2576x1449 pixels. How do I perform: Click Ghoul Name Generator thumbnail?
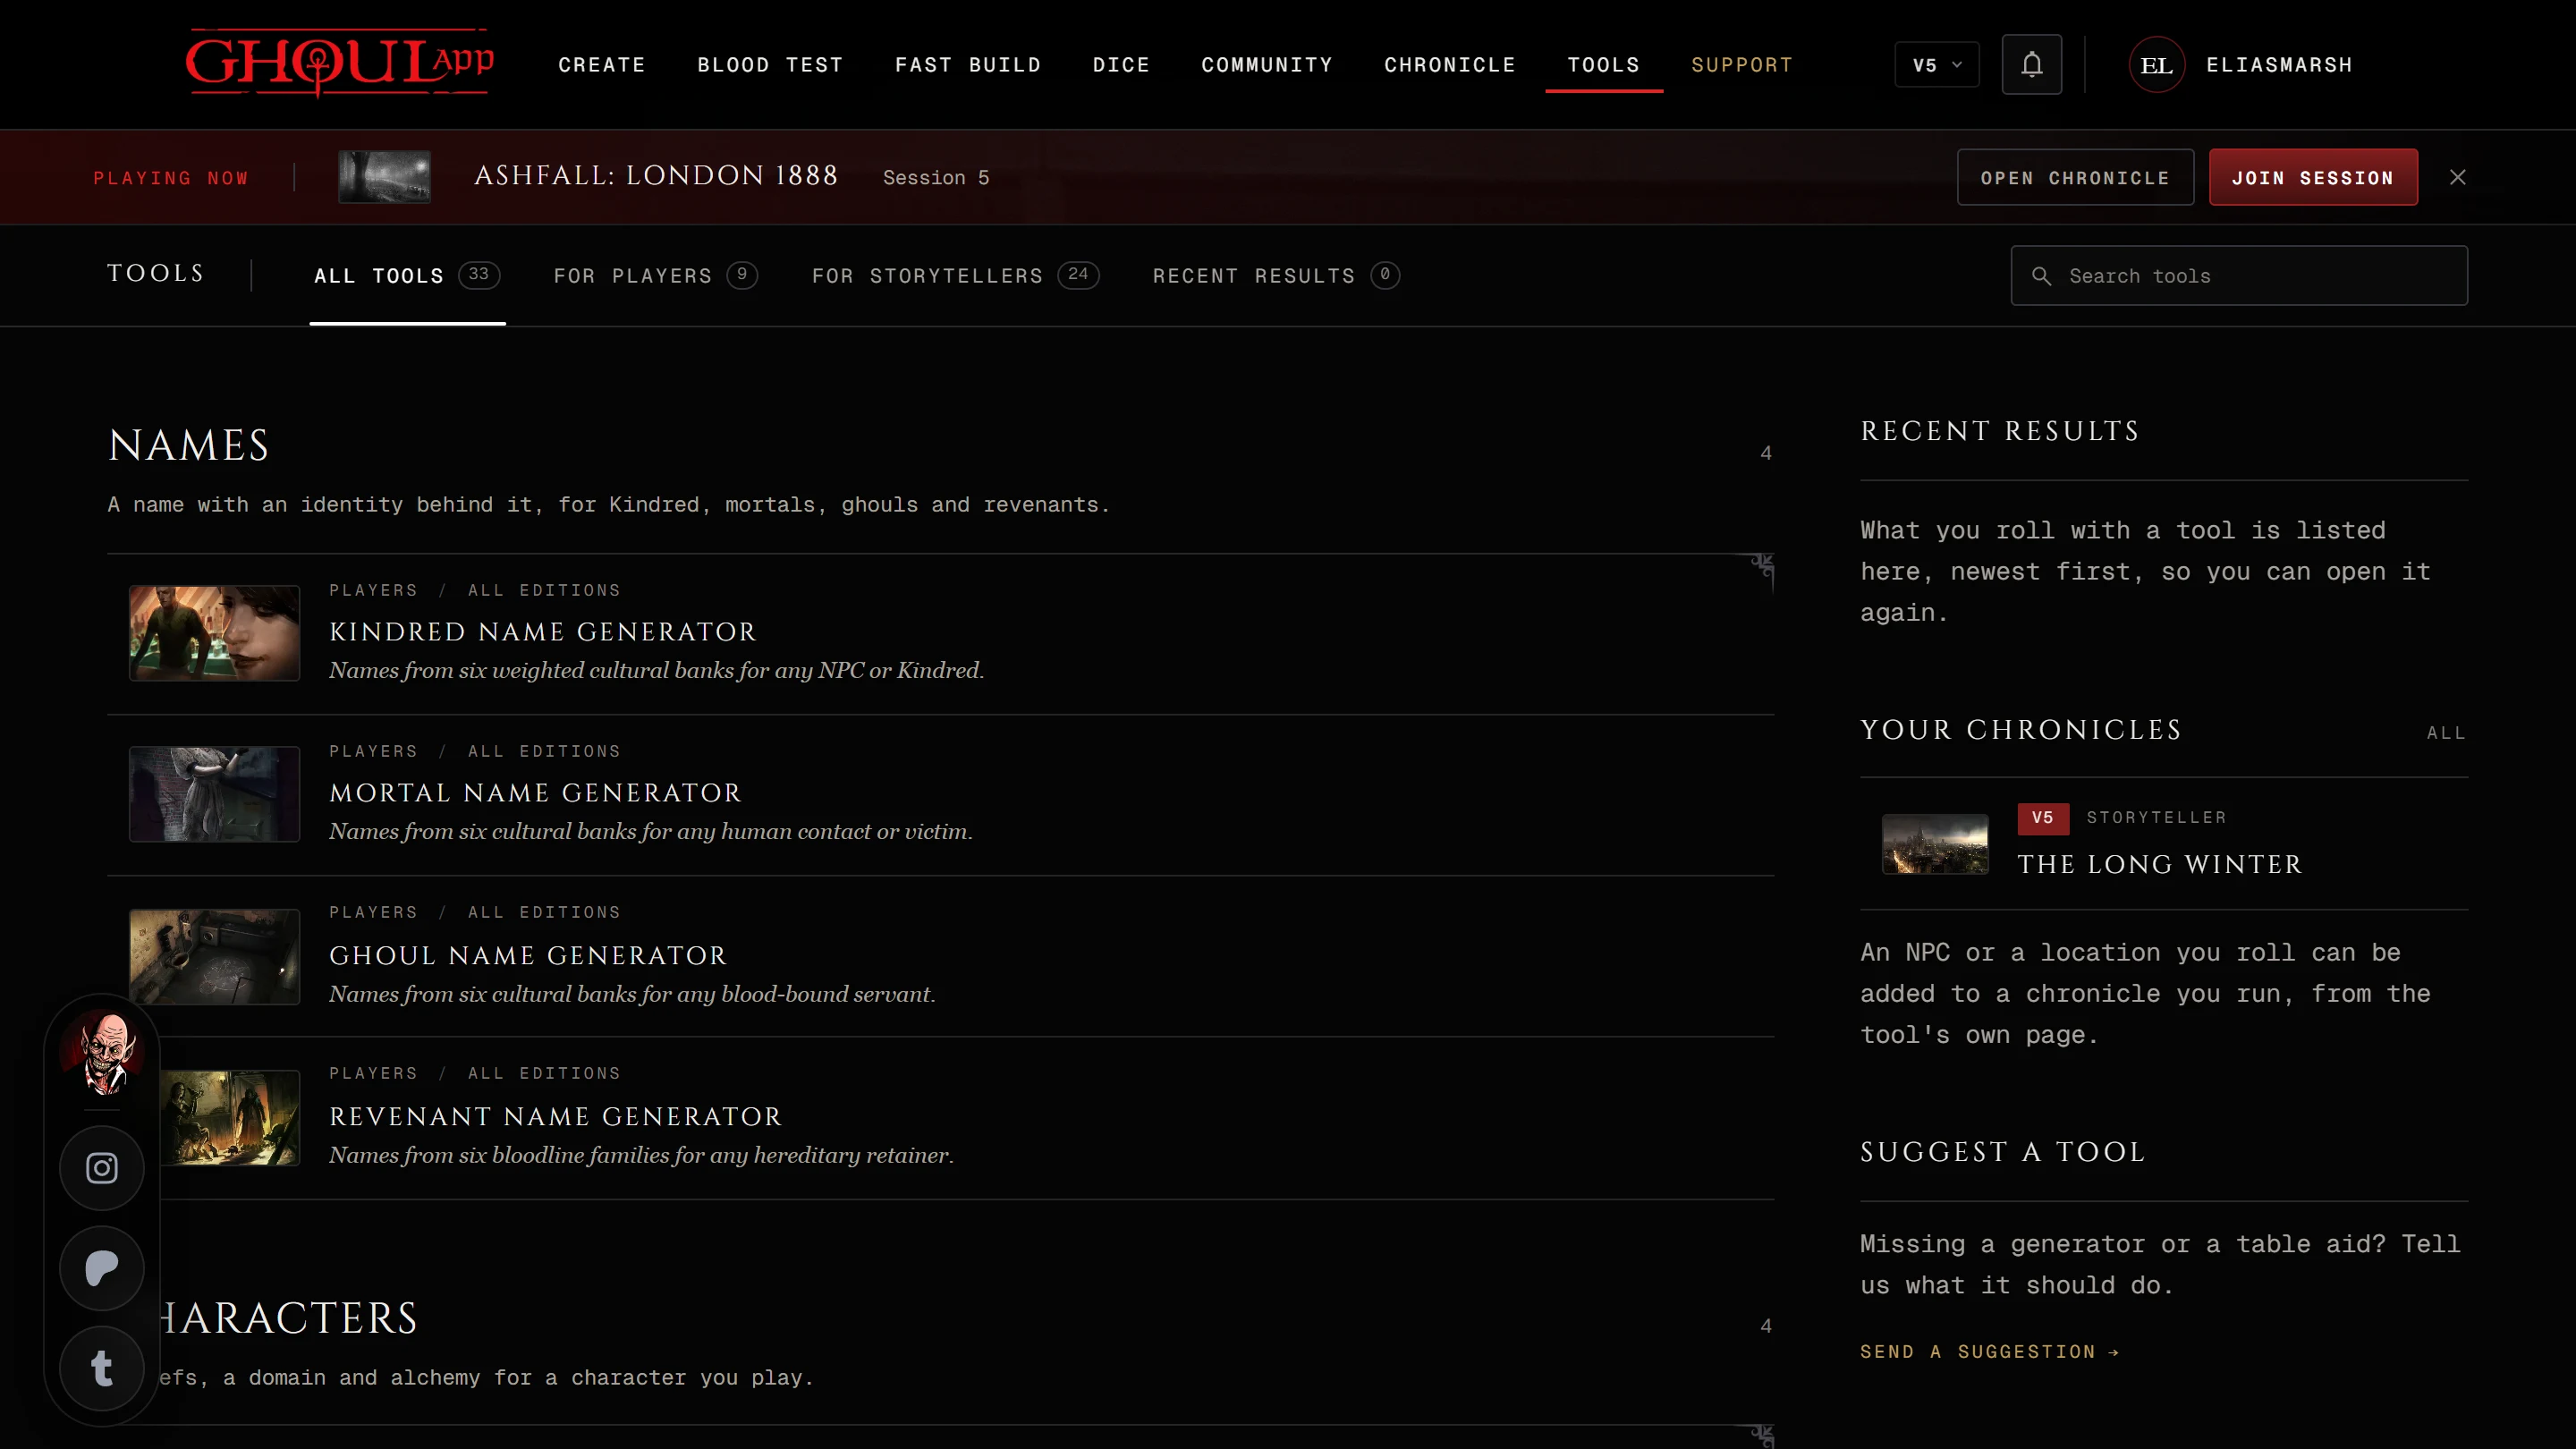pyautogui.click(x=214, y=956)
